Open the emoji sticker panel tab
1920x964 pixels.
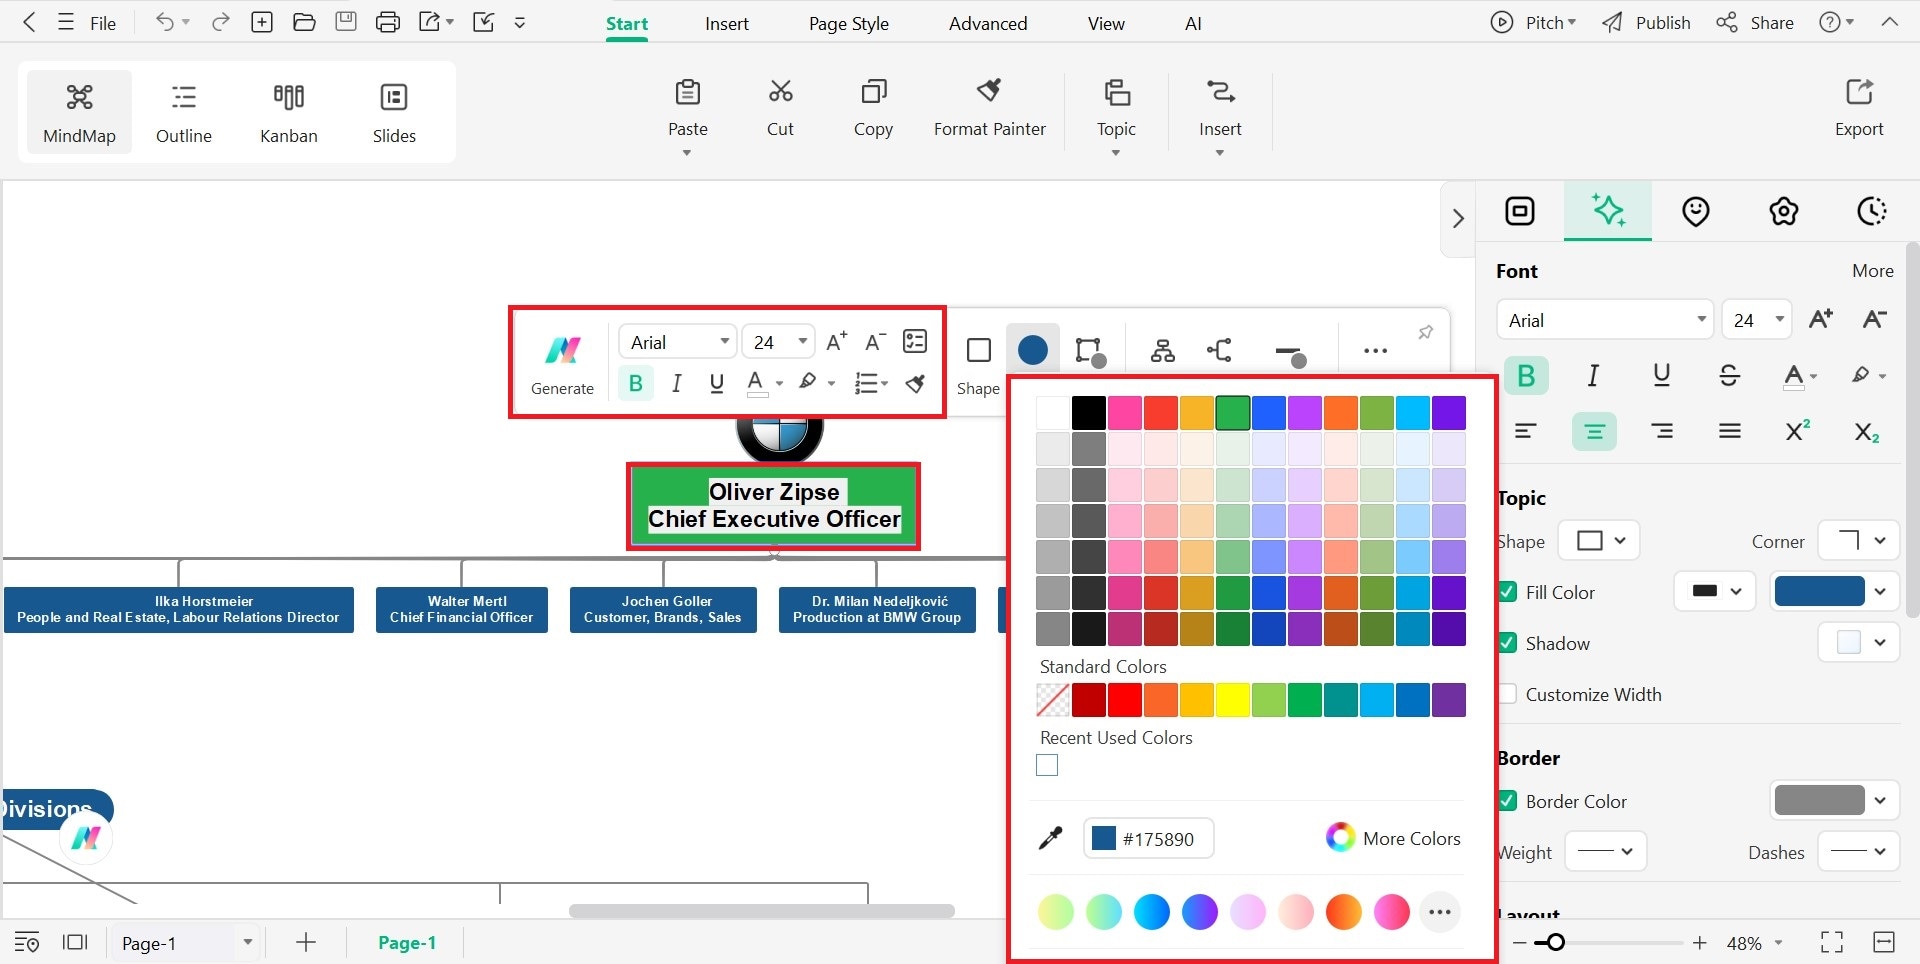(x=1695, y=211)
